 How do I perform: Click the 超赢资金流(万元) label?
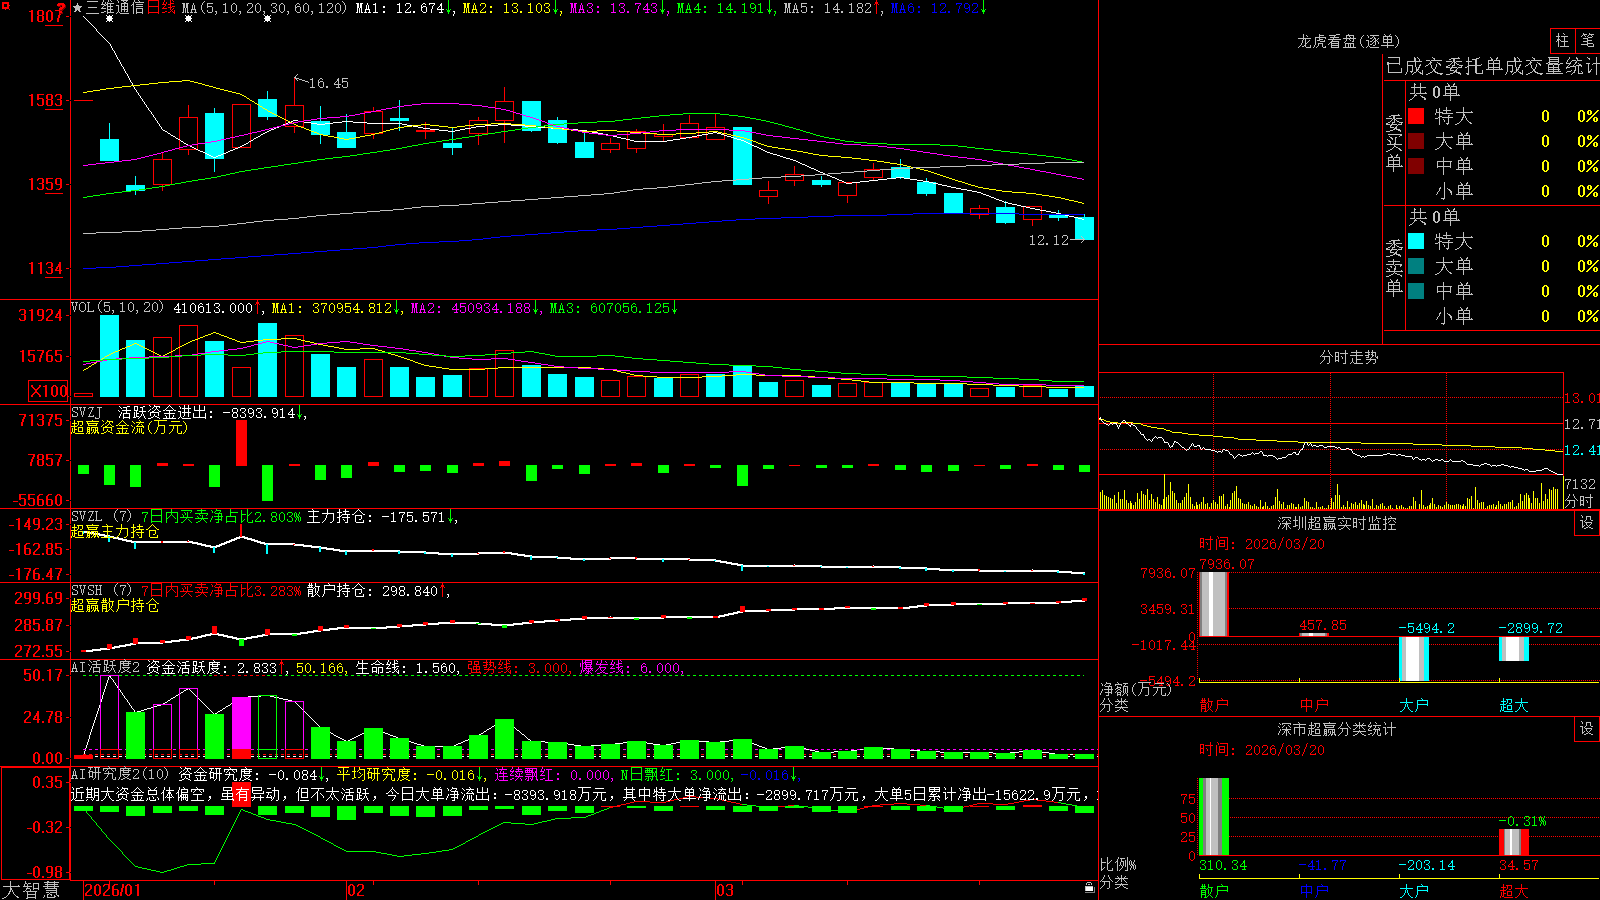129,427
